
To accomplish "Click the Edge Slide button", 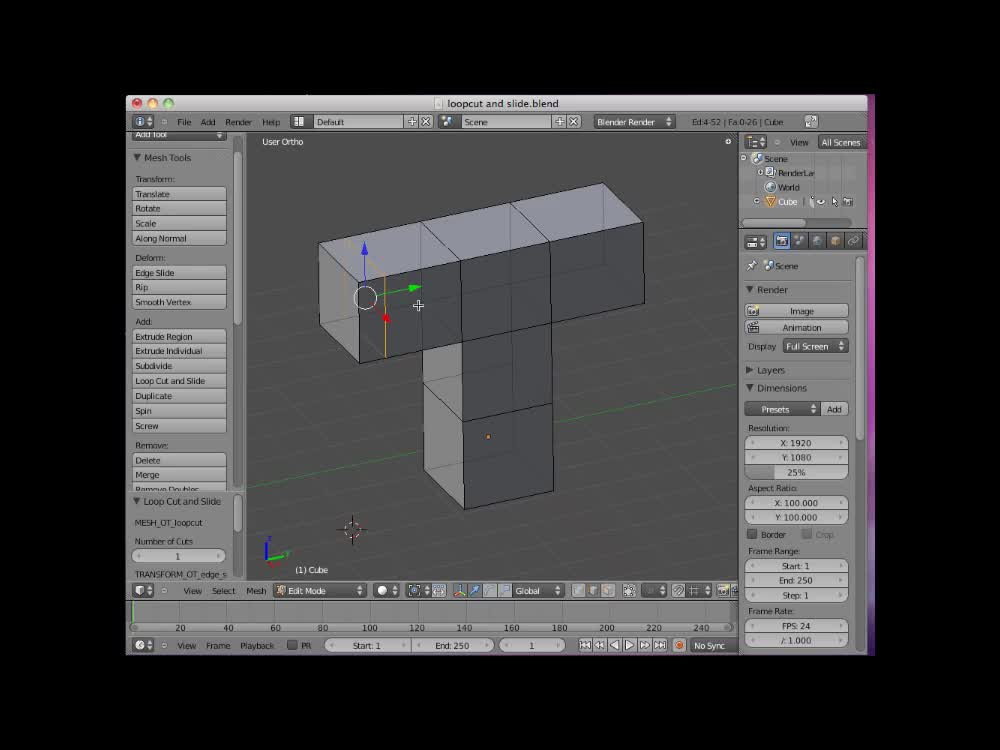I will [x=179, y=272].
